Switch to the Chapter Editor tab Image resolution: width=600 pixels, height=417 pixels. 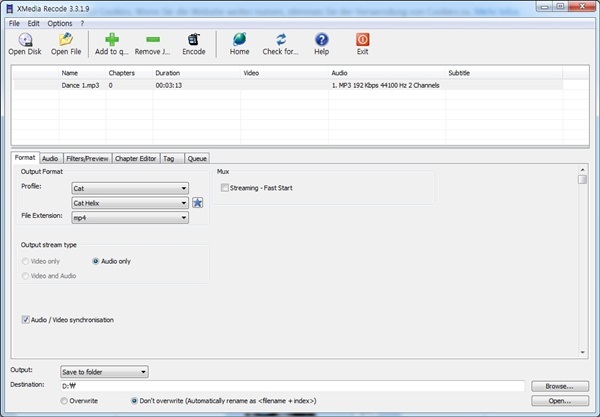pyautogui.click(x=135, y=158)
